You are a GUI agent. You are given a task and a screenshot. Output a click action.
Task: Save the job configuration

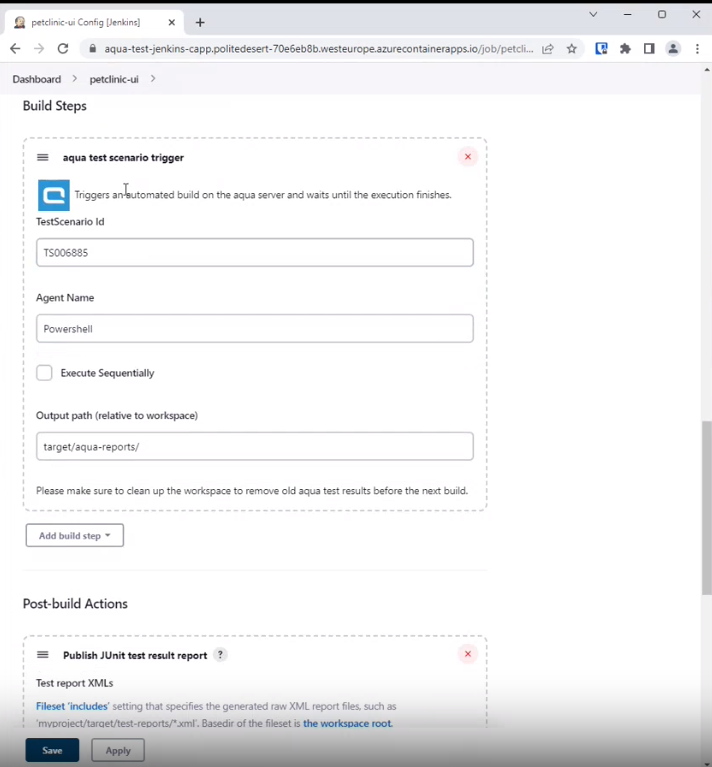point(52,750)
